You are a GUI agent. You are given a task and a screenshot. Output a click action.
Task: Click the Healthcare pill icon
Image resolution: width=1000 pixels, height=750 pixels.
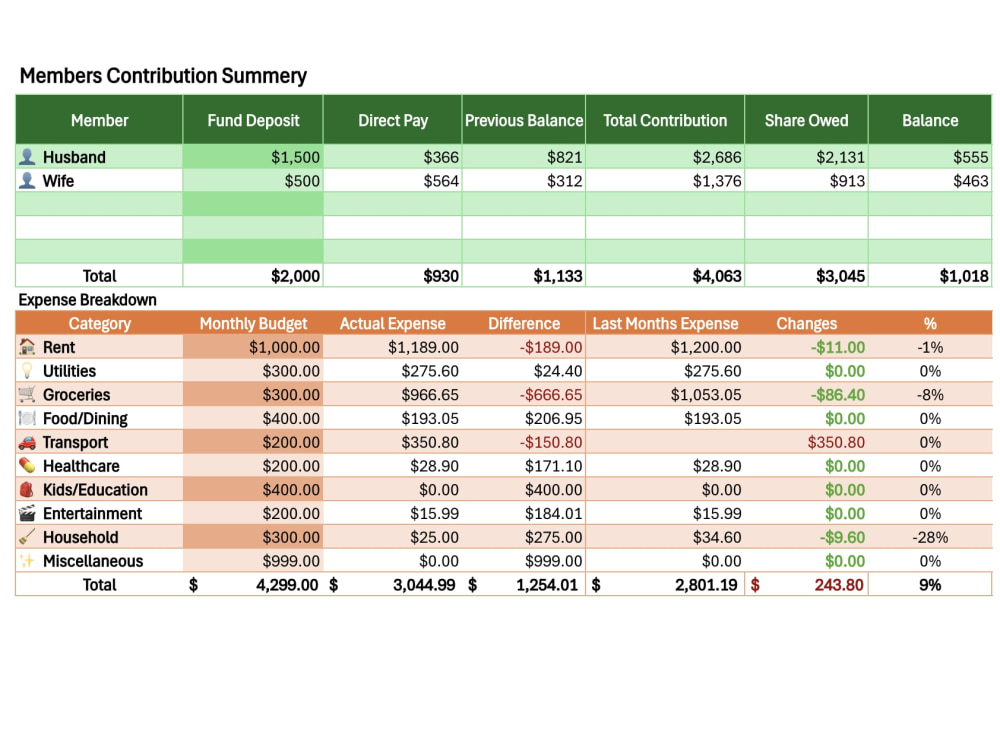[x=27, y=466]
